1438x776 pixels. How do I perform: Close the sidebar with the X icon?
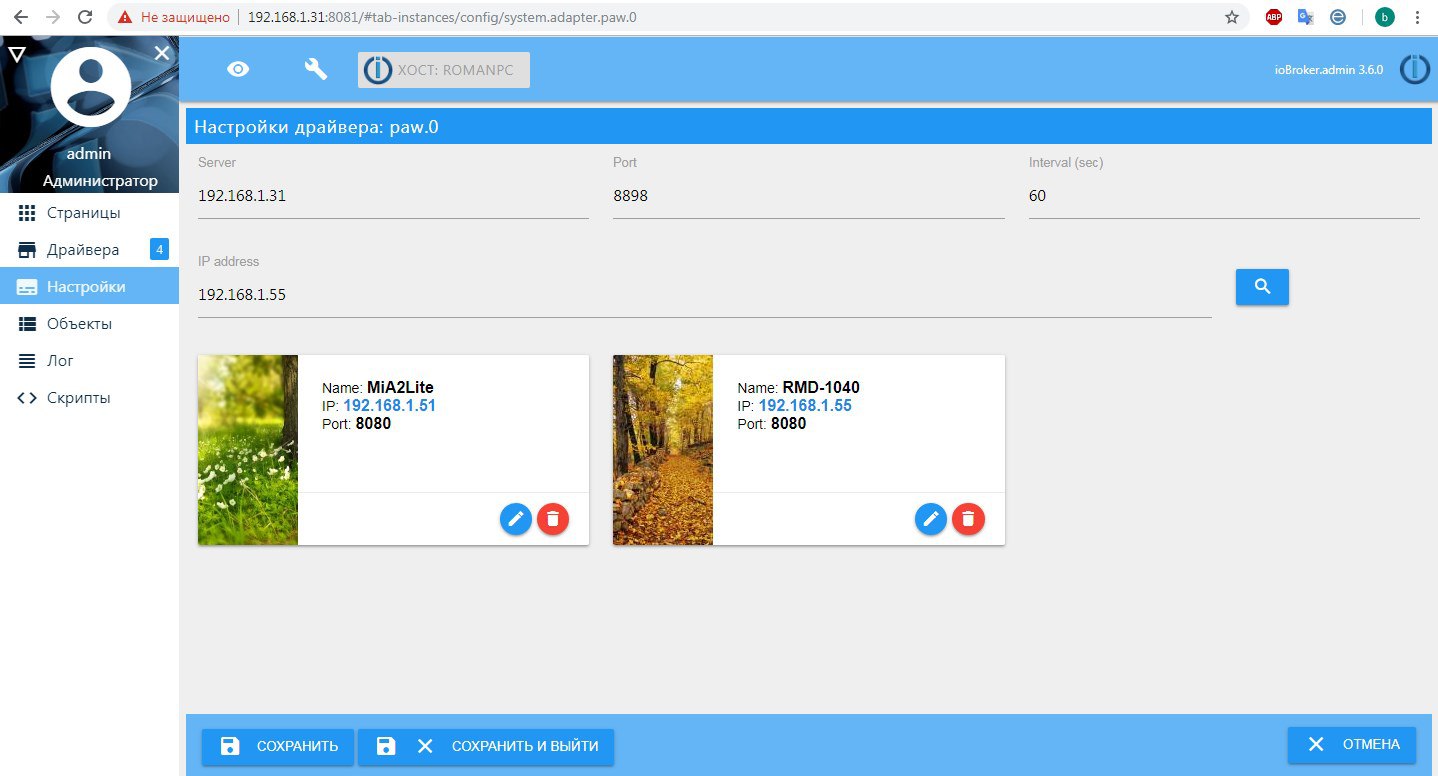pyautogui.click(x=162, y=53)
